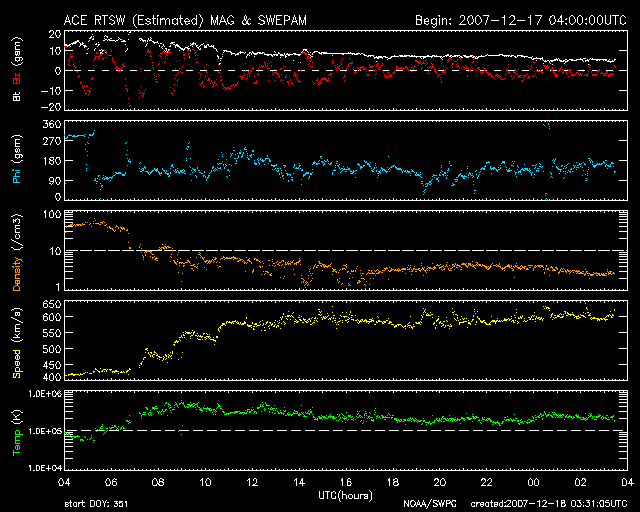Viewport: 640px width, 512px height.
Task: Click the orange 'Density' axis label
Action: (x=17, y=274)
